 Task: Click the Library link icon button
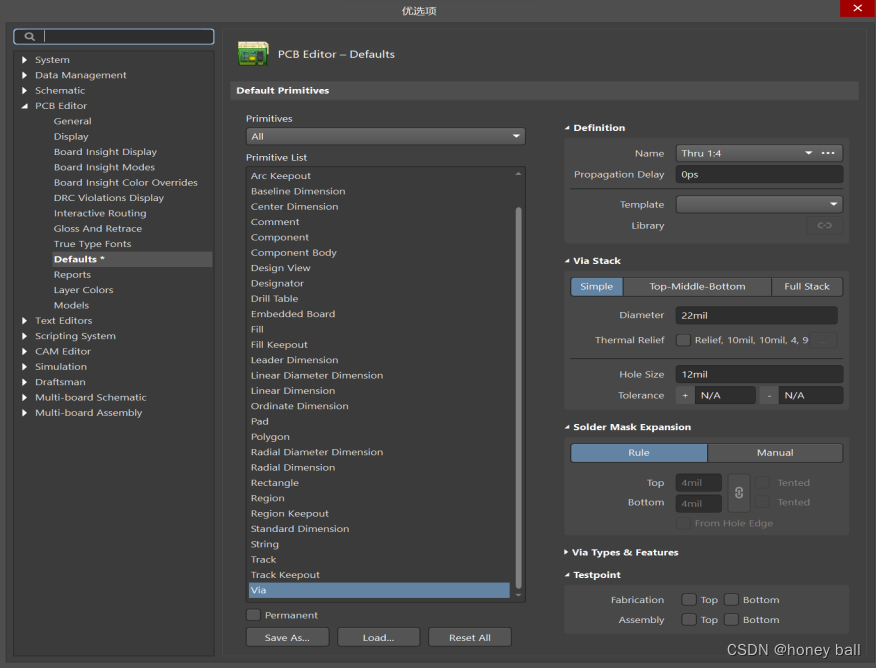click(x=825, y=225)
